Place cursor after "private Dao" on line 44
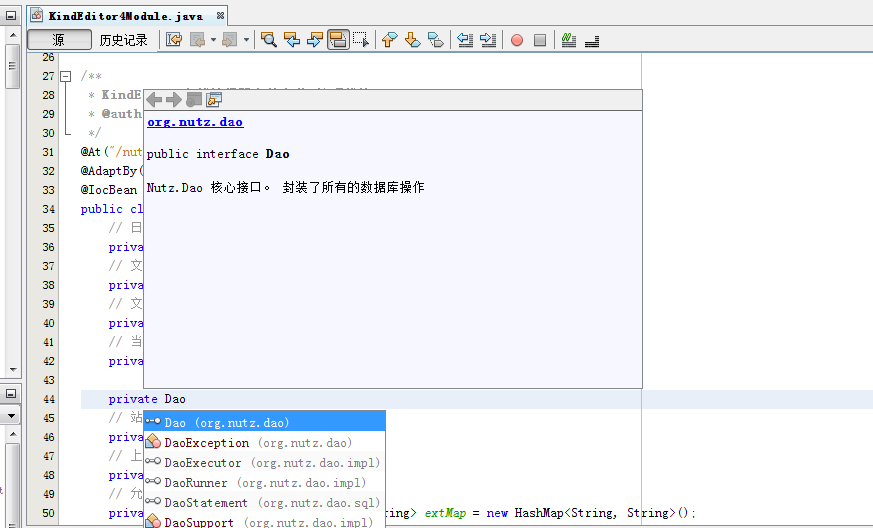The width and height of the screenshot is (873, 528). (187, 399)
